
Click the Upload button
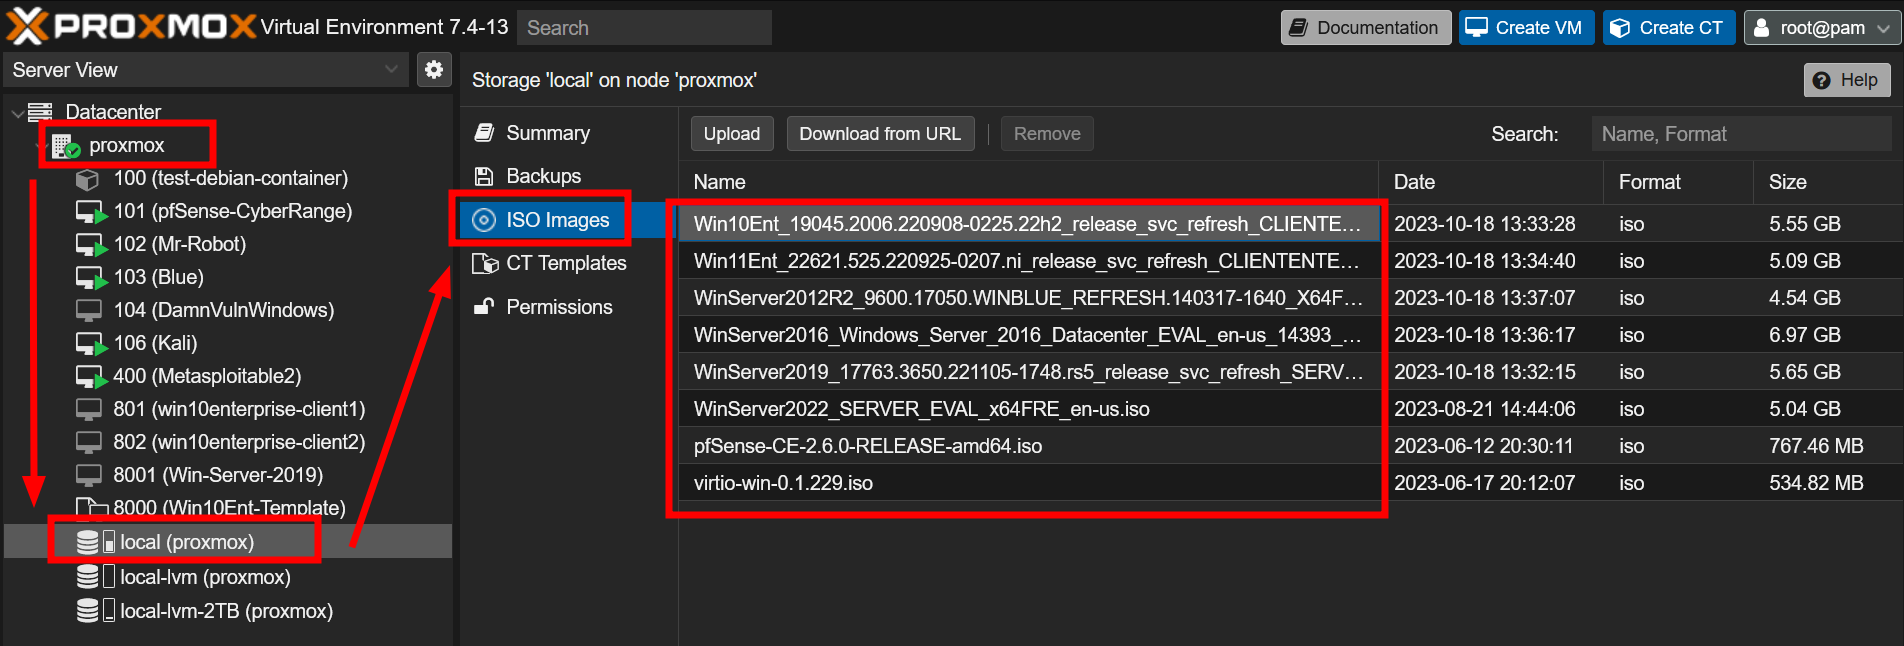(x=731, y=134)
